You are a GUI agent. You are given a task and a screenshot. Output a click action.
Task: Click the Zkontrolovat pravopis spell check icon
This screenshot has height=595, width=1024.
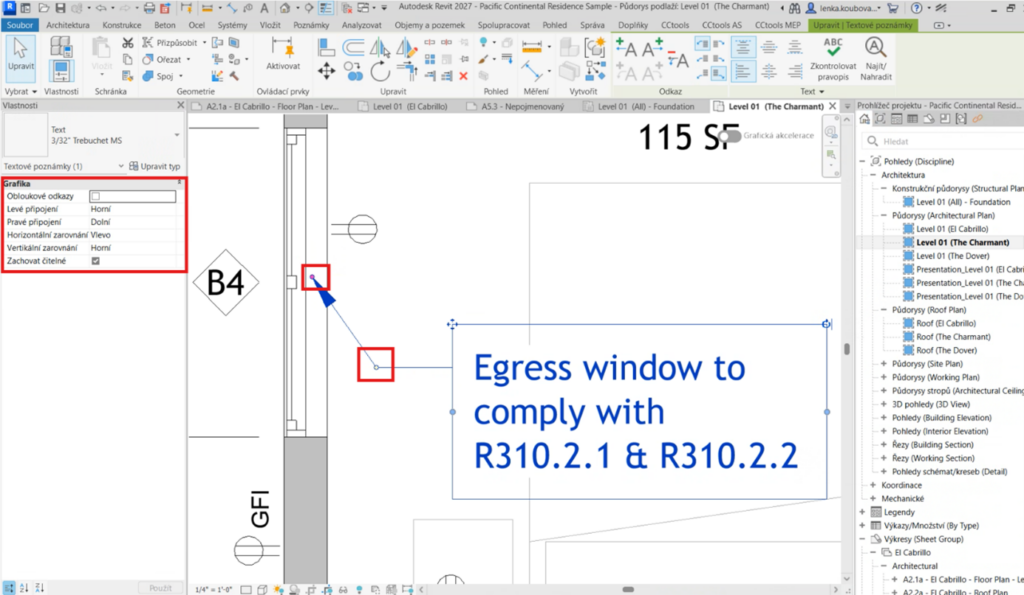point(833,56)
